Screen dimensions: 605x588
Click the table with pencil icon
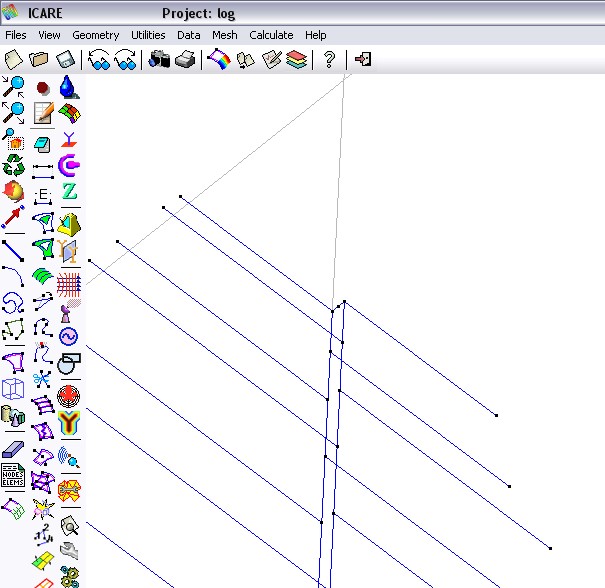43,113
